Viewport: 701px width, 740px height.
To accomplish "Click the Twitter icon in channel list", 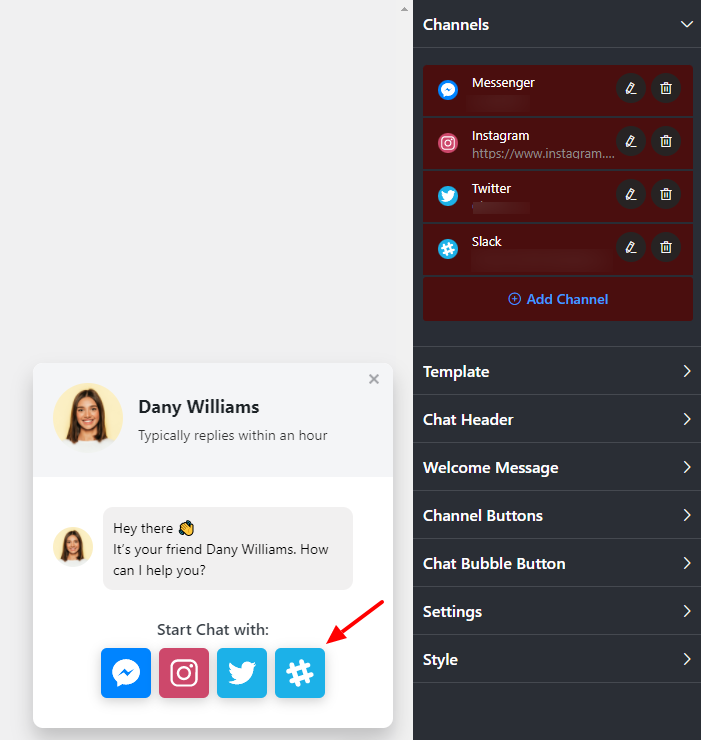I will [x=448, y=195].
